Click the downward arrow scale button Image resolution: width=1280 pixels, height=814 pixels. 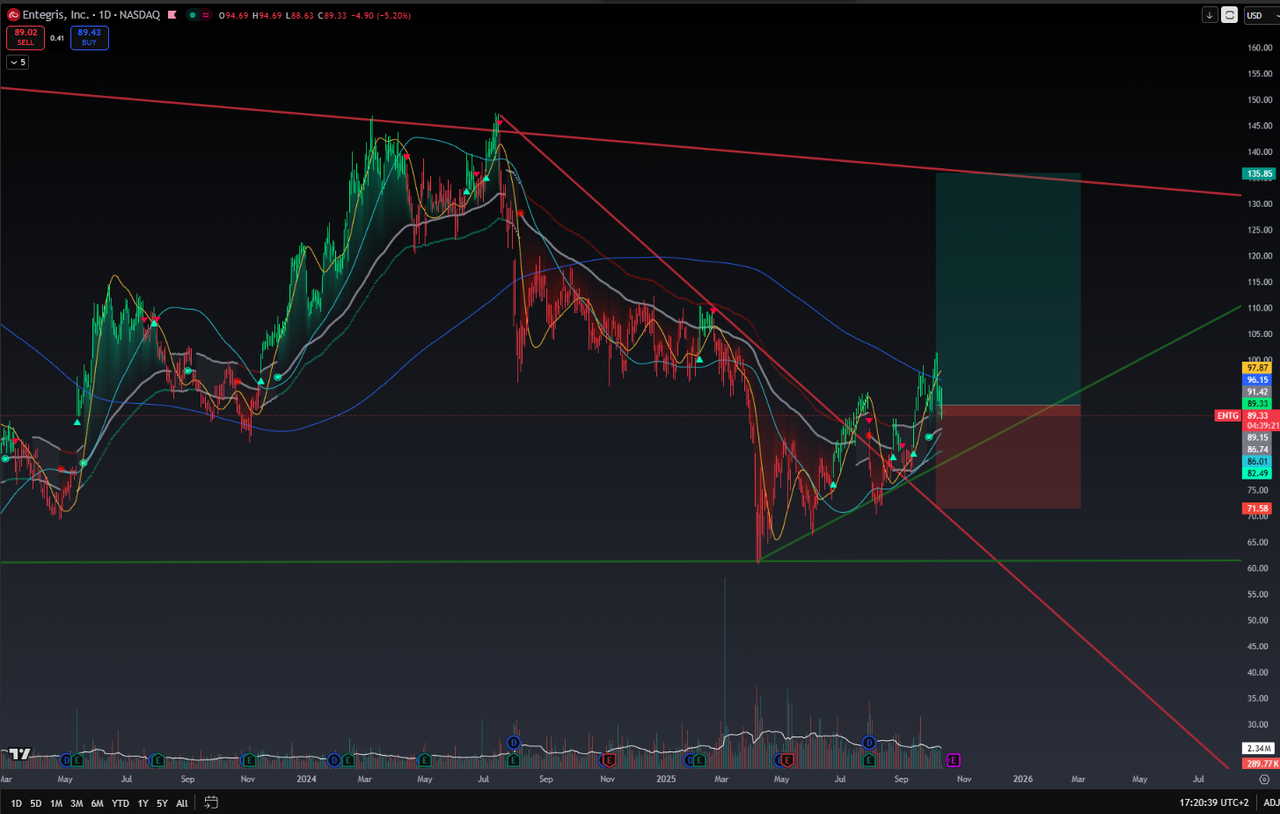pyautogui.click(x=1210, y=15)
